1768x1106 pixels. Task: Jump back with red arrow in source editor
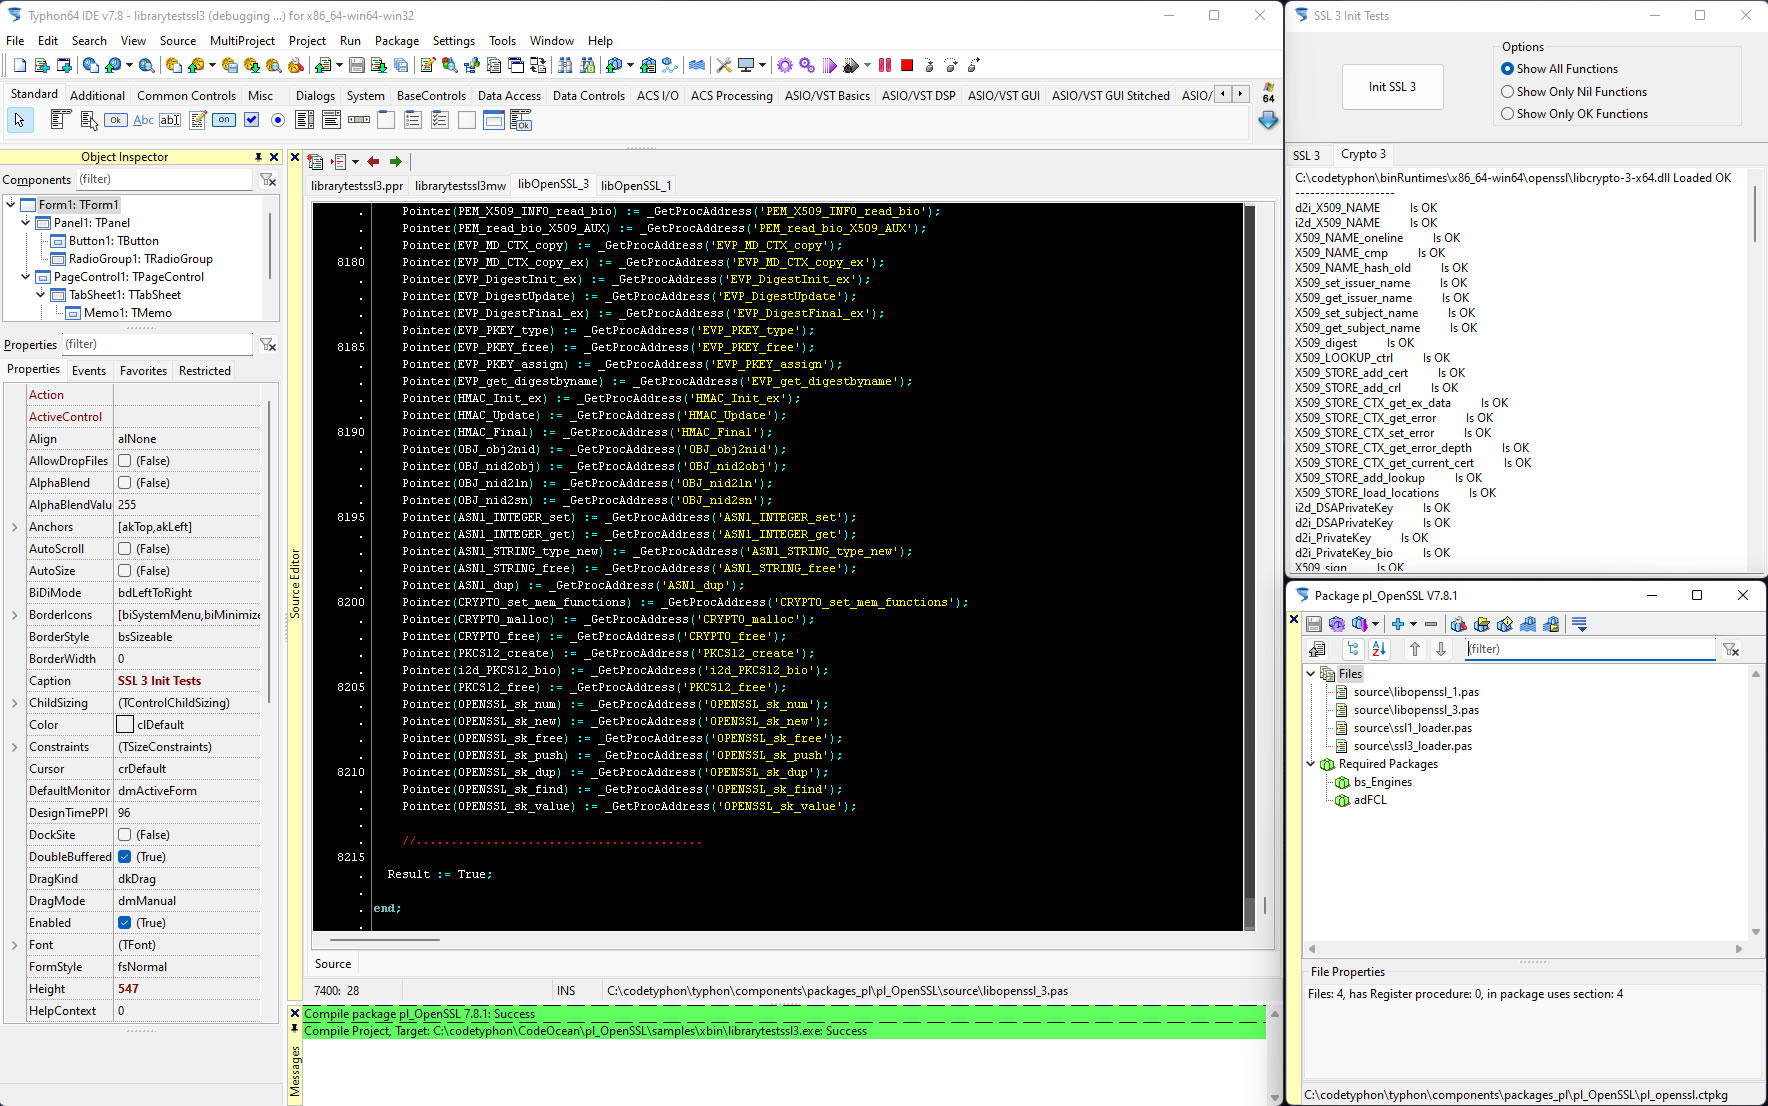[x=373, y=161]
